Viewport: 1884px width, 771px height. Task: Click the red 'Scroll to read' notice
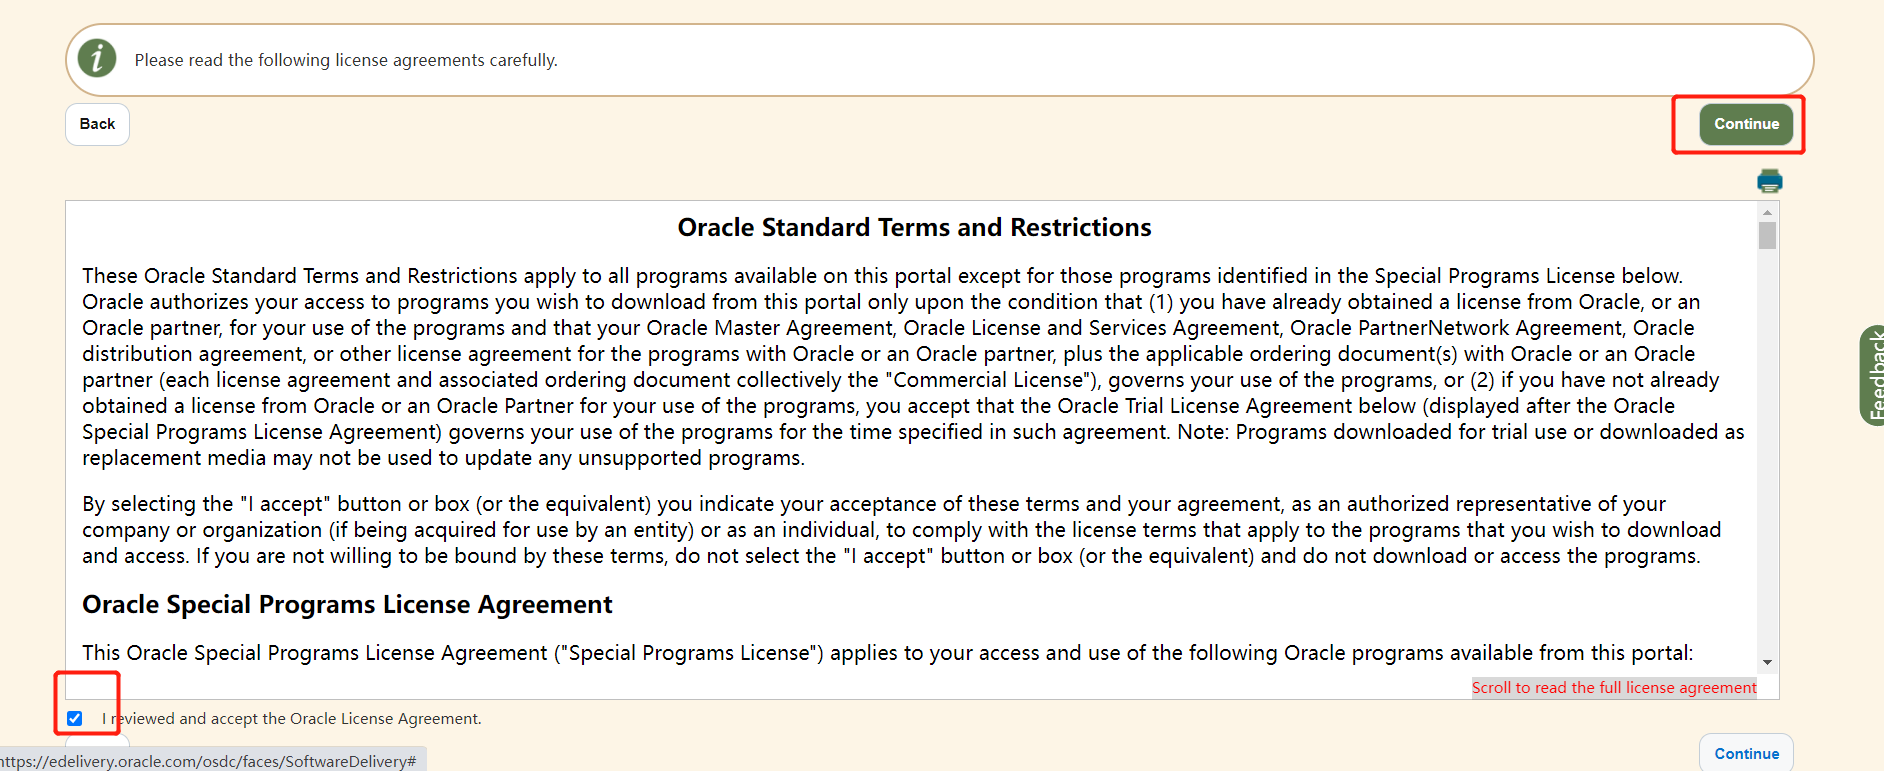pos(1613,688)
